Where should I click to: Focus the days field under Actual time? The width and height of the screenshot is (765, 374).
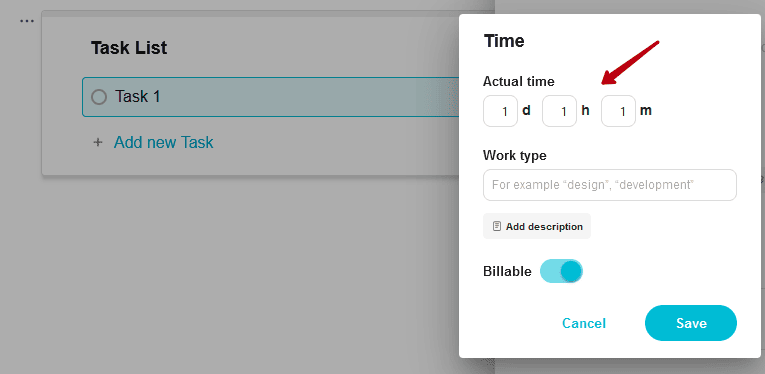click(500, 111)
